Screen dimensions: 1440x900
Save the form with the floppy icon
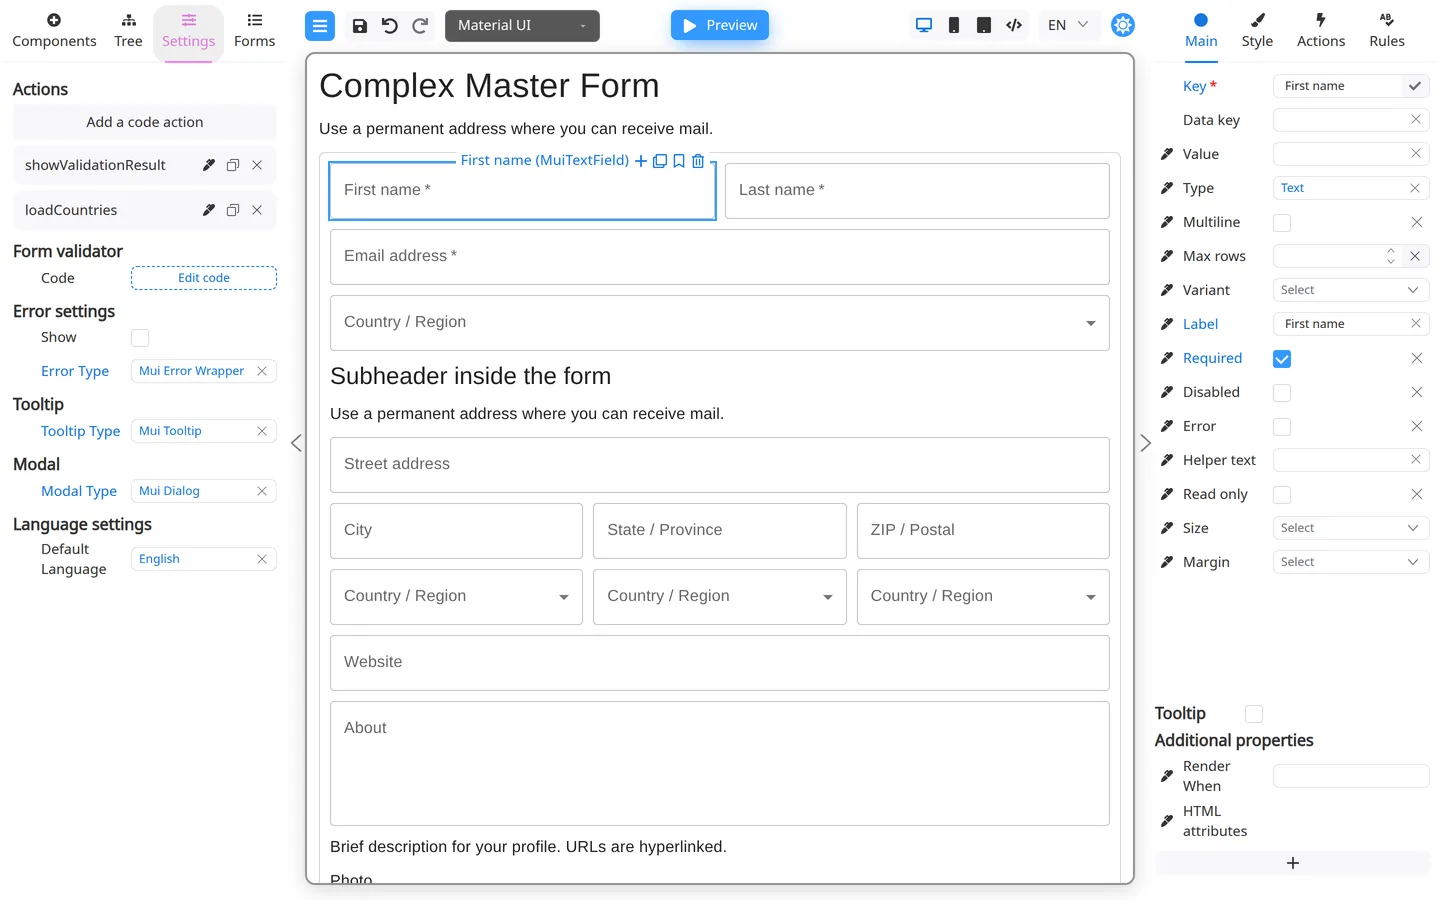(360, 26)
